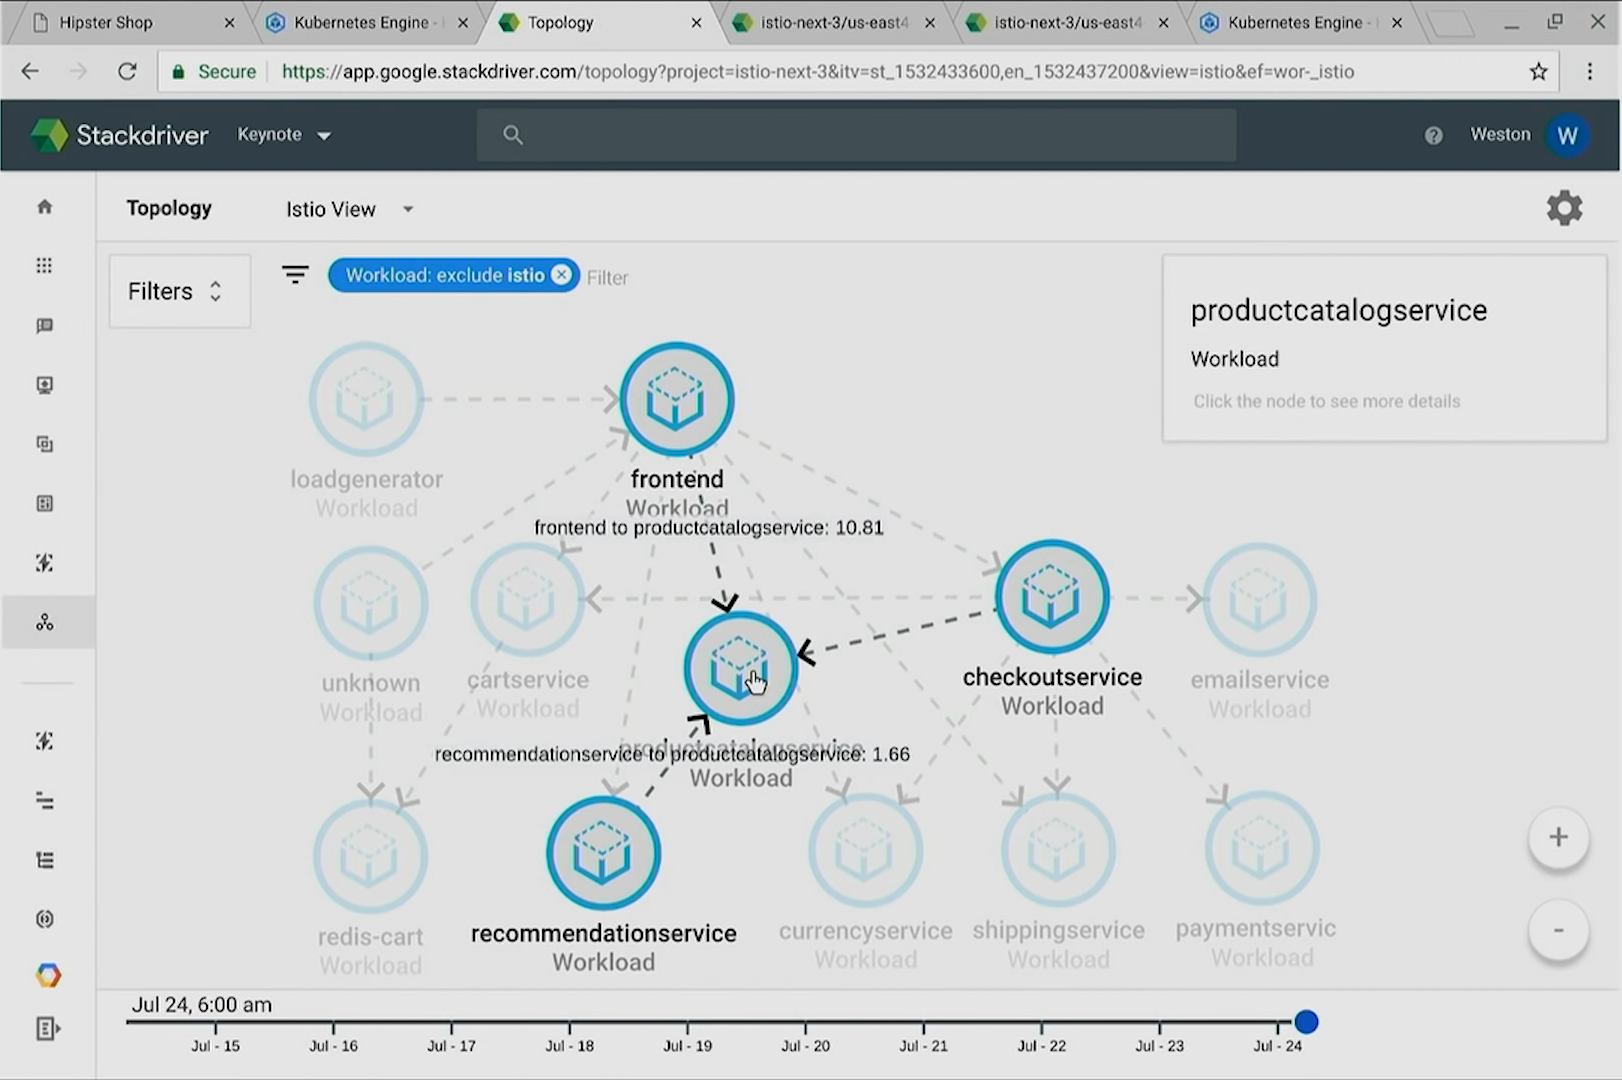Screen dimensions: 1622x1080
Task: Select the recommendationservice workload node
Action: 603,853
